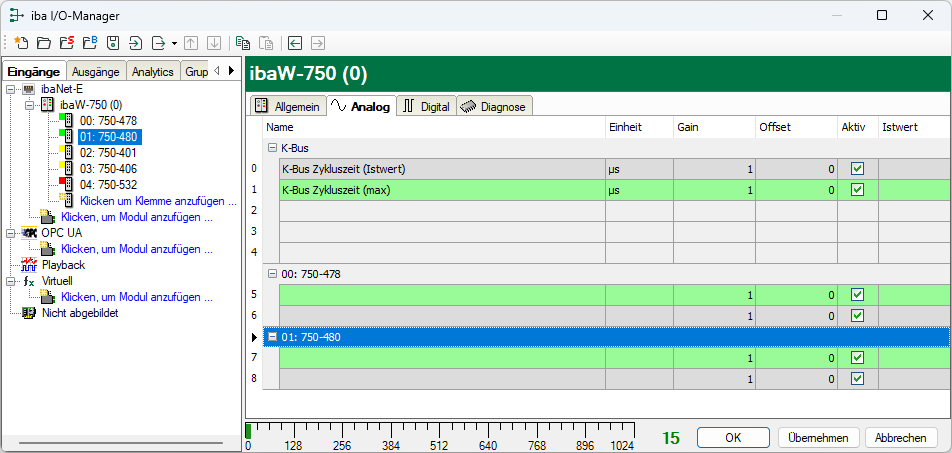
Task: Click the move up arrow toolbar icon
Action: tap(191, 43)
